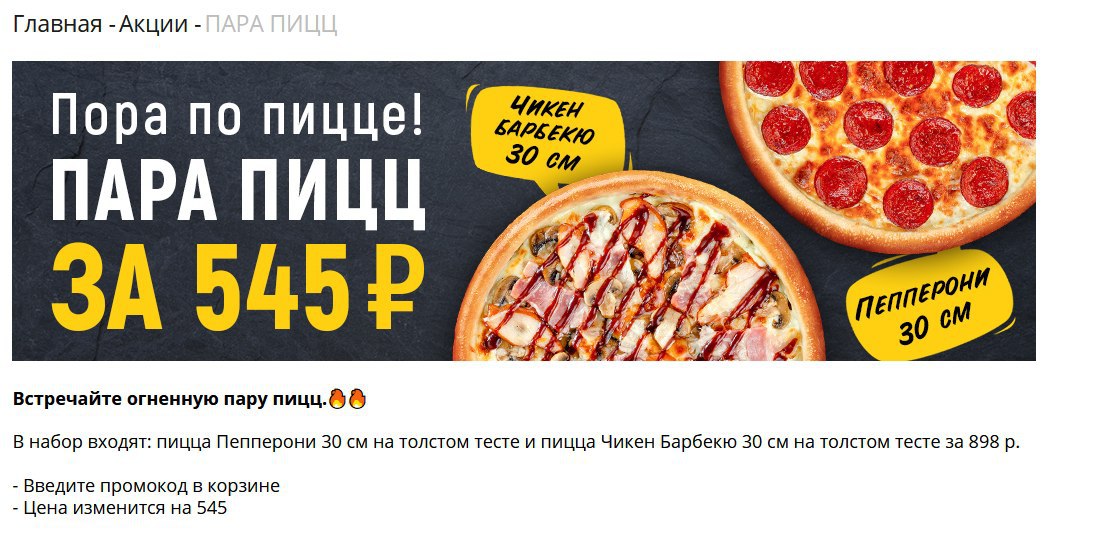Image resolution: width=1100 pixels, height=551 pixels.
Task: Click the hyphen separator after Главная
Action: coord(111,25)
